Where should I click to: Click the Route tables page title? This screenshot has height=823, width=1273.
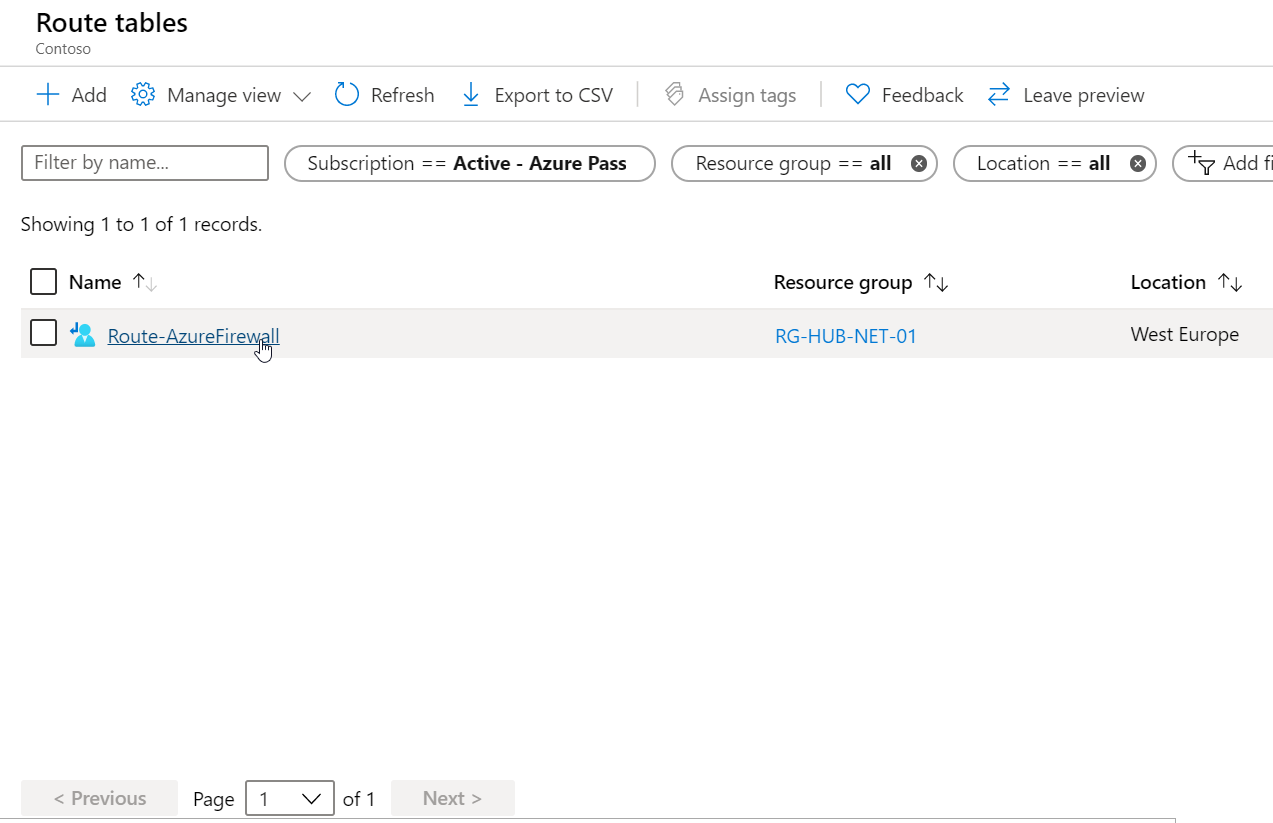(111, 23)
